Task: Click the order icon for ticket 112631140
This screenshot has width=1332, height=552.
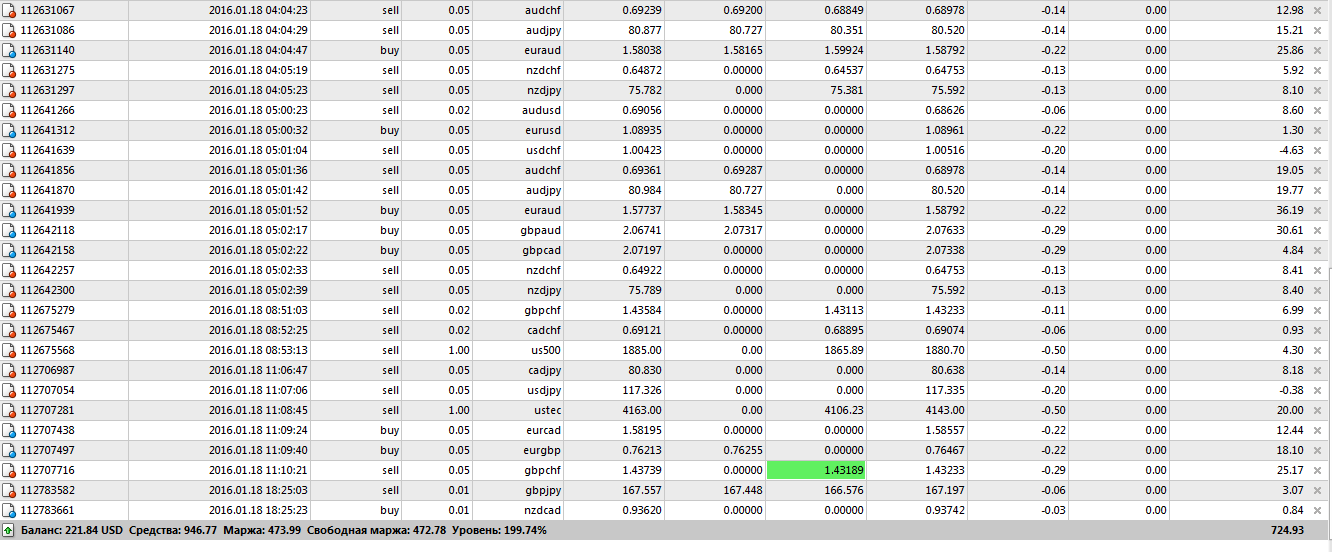Action: [x=9, y=50]
